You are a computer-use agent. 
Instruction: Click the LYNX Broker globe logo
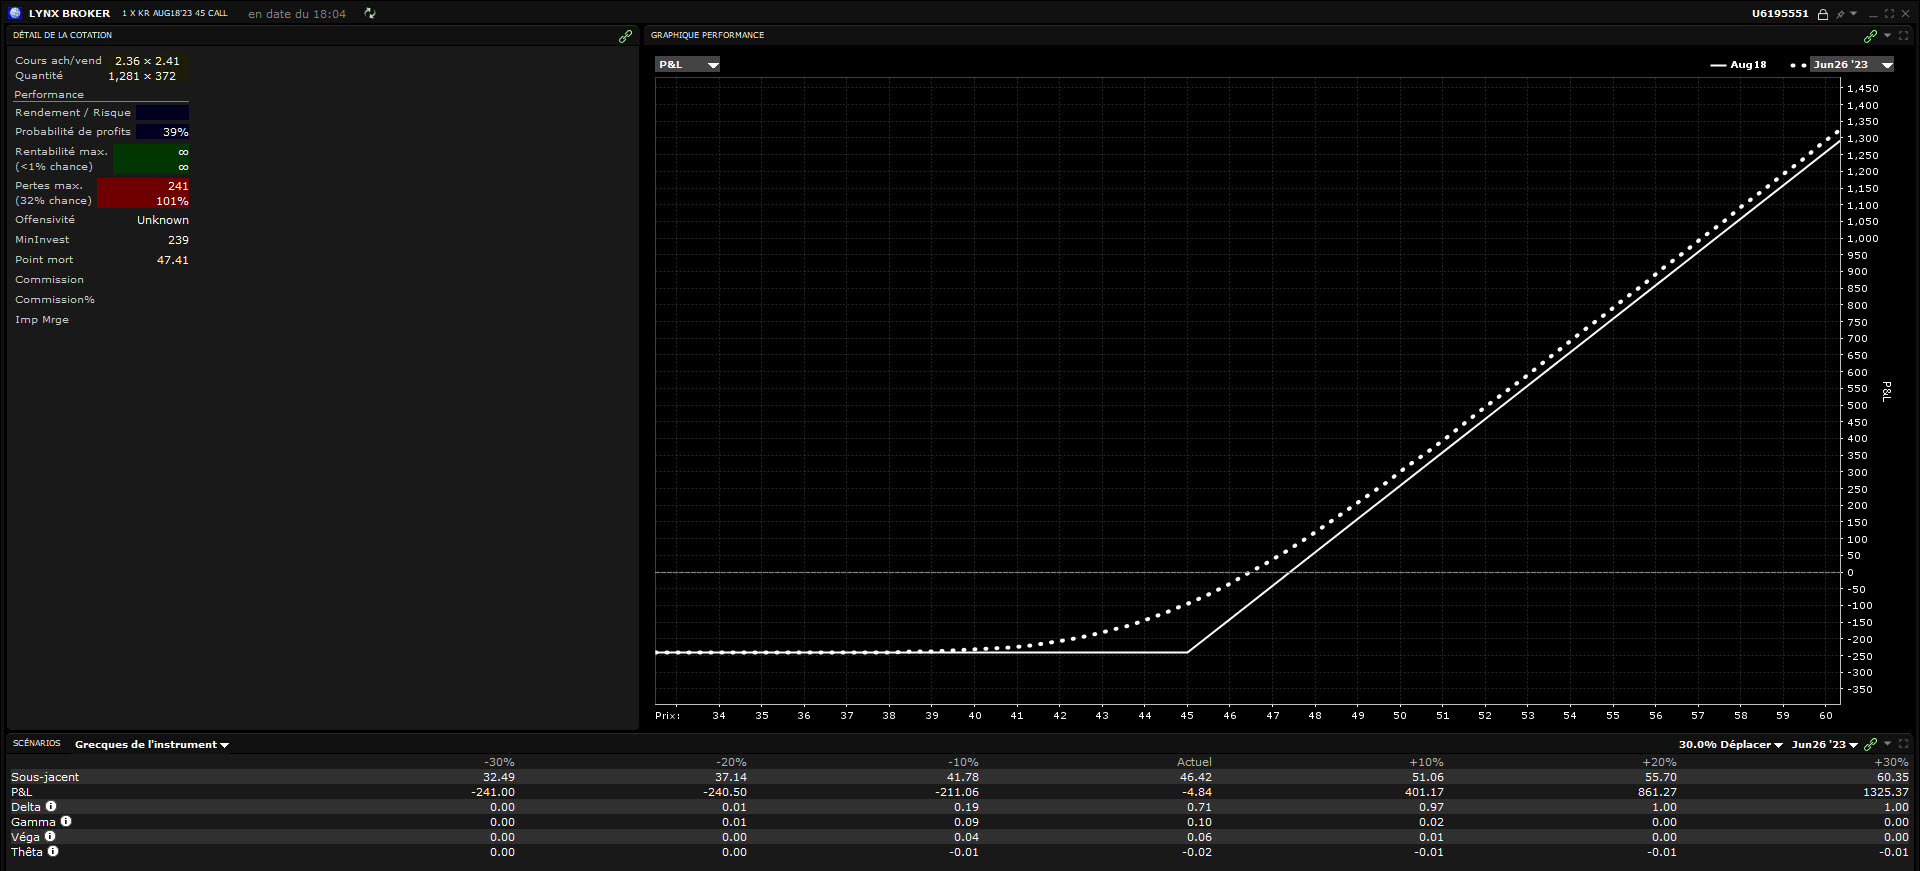click(15, 13)
